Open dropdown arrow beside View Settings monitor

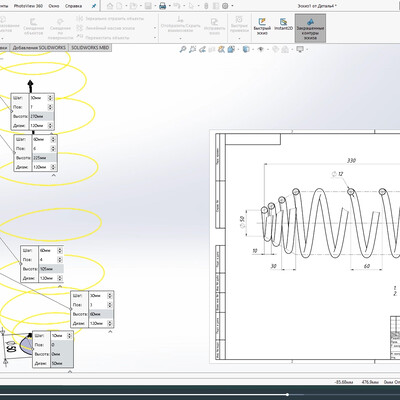pyautogui.click(x=307, y=50)
